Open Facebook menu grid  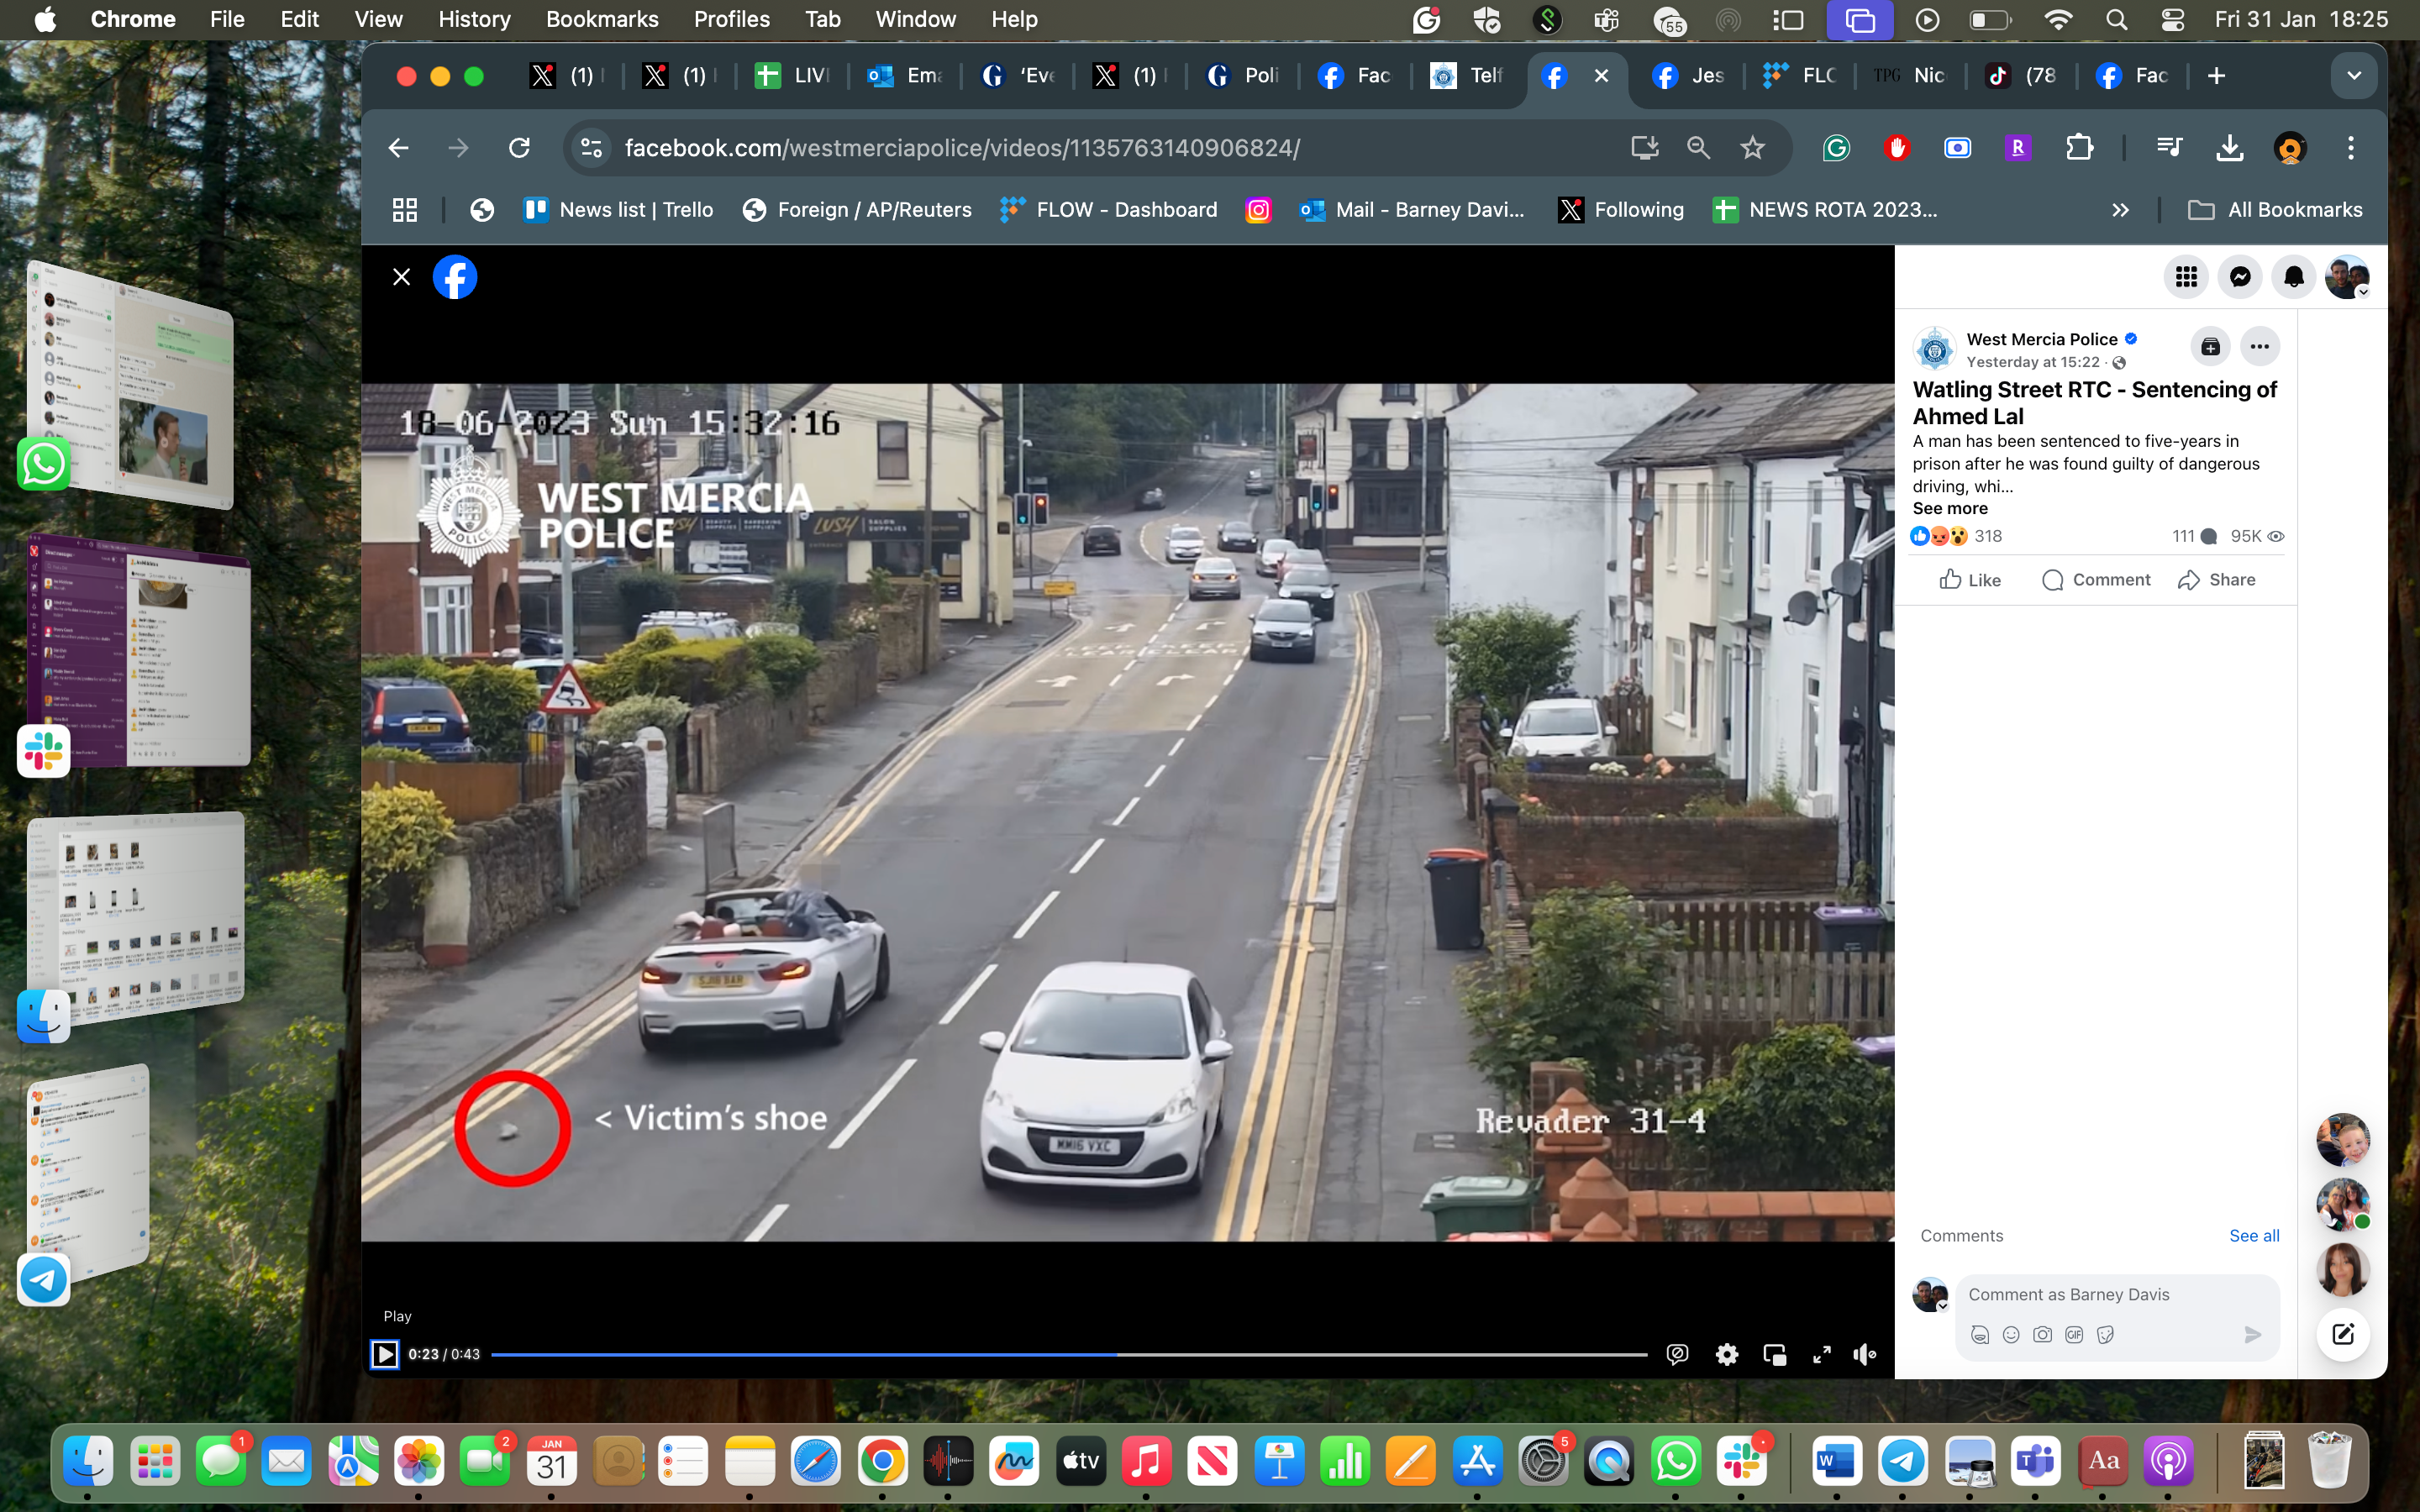click(x=2186, y=277)
